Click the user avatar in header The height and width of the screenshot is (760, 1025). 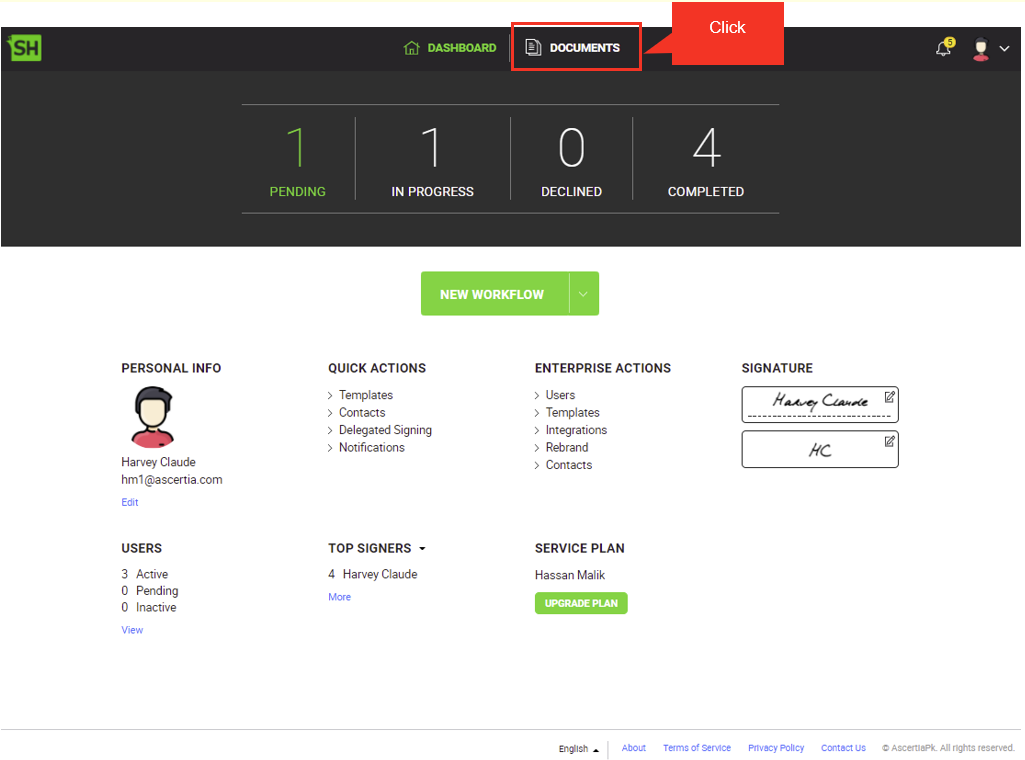[980, 49]
